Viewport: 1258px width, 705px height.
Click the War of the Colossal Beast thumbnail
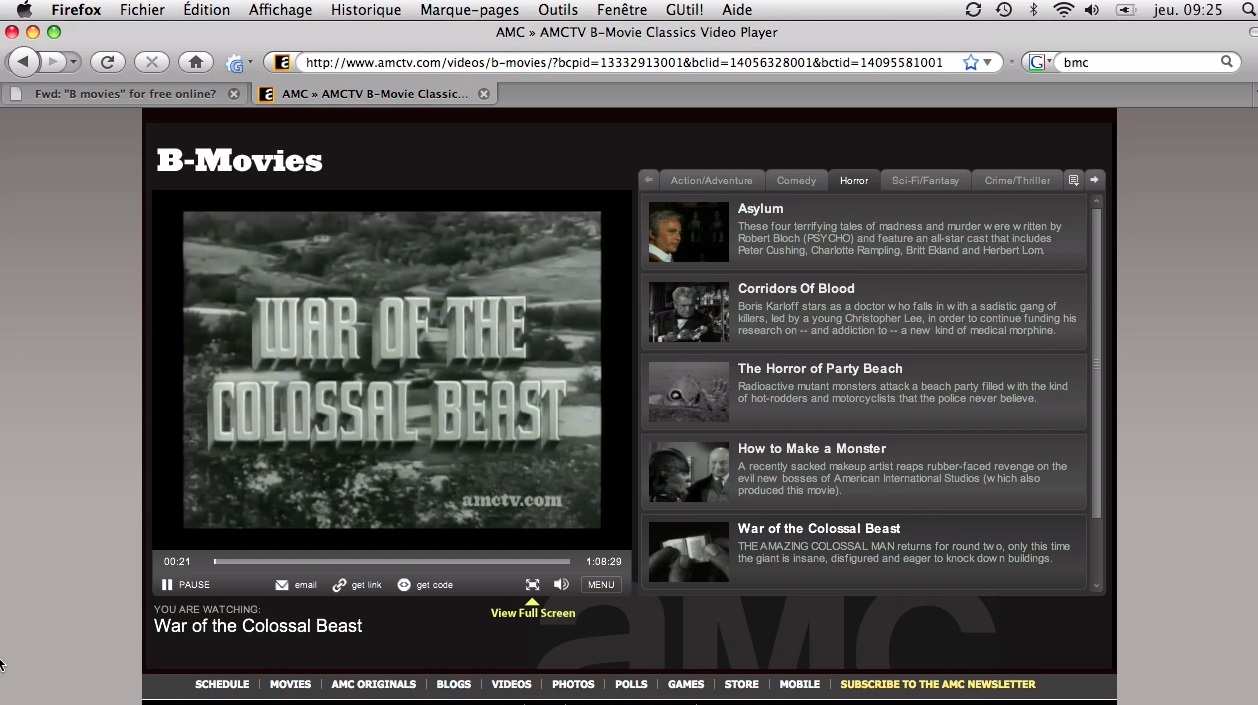coord(689,551)
